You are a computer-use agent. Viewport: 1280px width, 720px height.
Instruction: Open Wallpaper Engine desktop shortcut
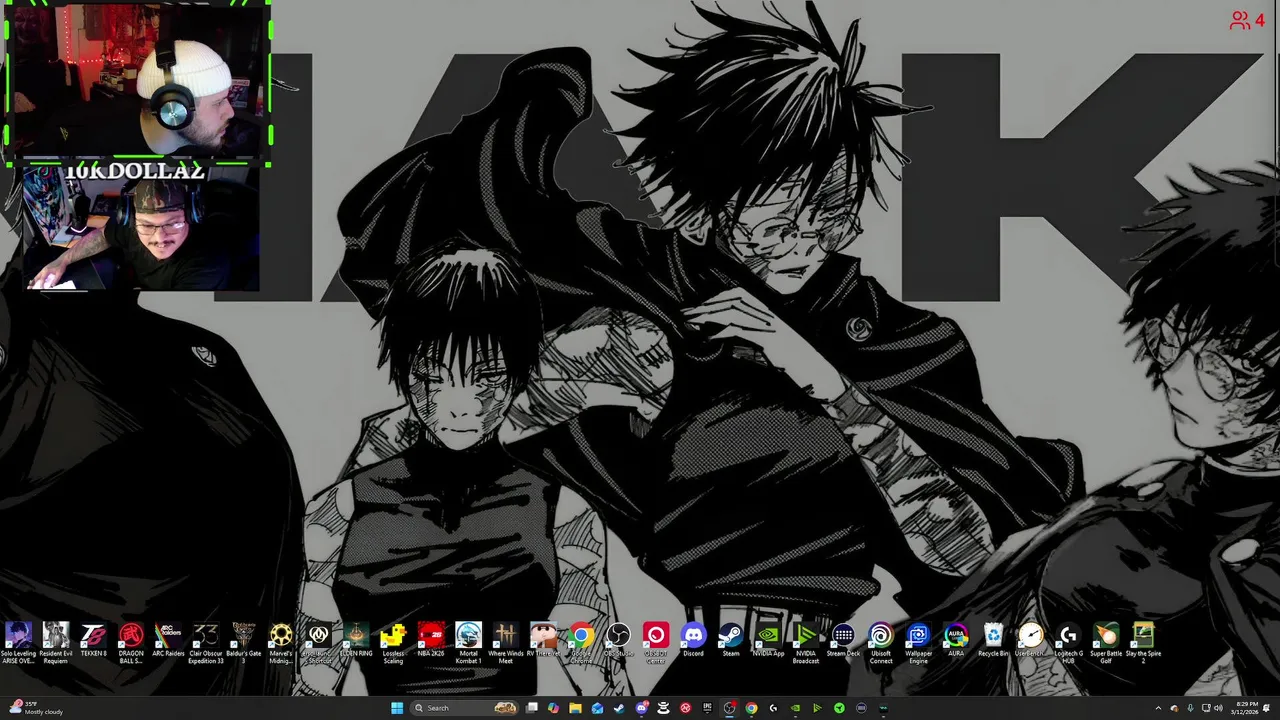tap(918, 642)
